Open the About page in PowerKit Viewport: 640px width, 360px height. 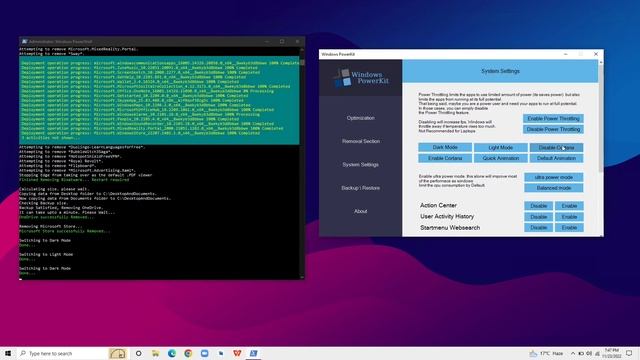click(x=360, y=211)
